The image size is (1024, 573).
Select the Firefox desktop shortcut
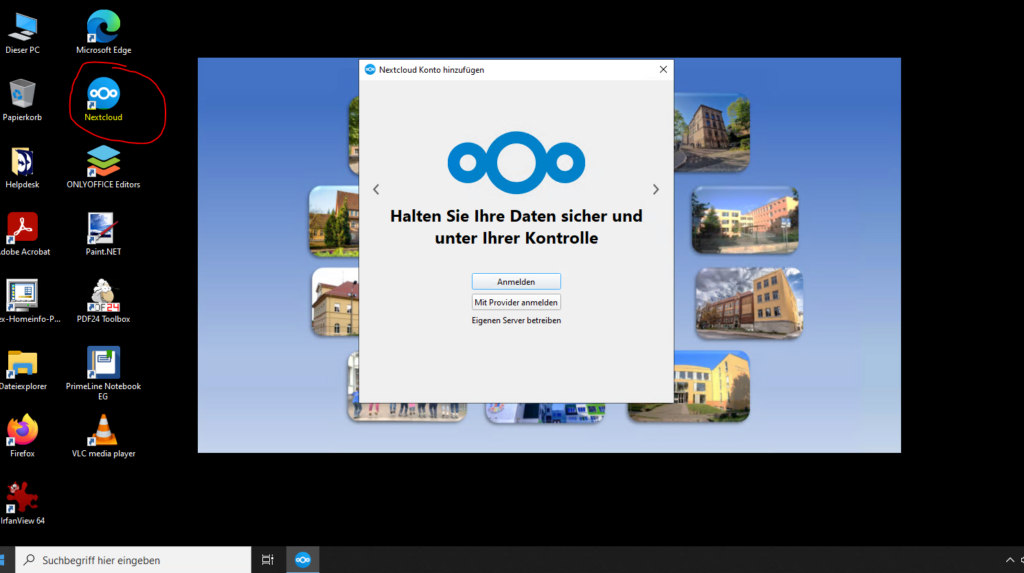(x=22, y=436)
